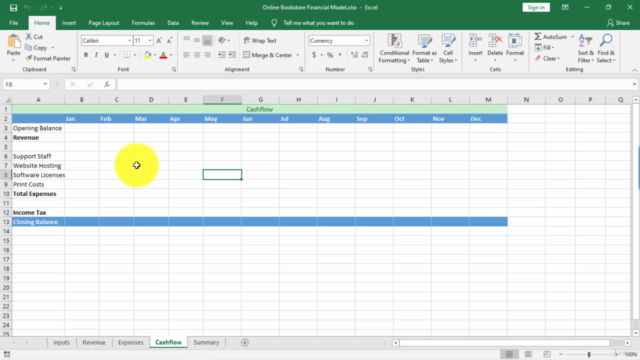This screenshot has height=360, width=640.
Task: Click the zoom slider handle
Action: point(589,354)
